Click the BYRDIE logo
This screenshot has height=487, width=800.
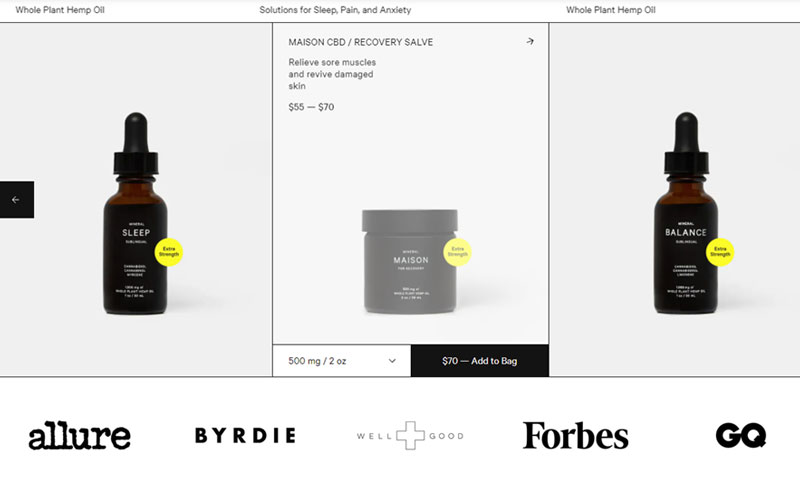245,435
